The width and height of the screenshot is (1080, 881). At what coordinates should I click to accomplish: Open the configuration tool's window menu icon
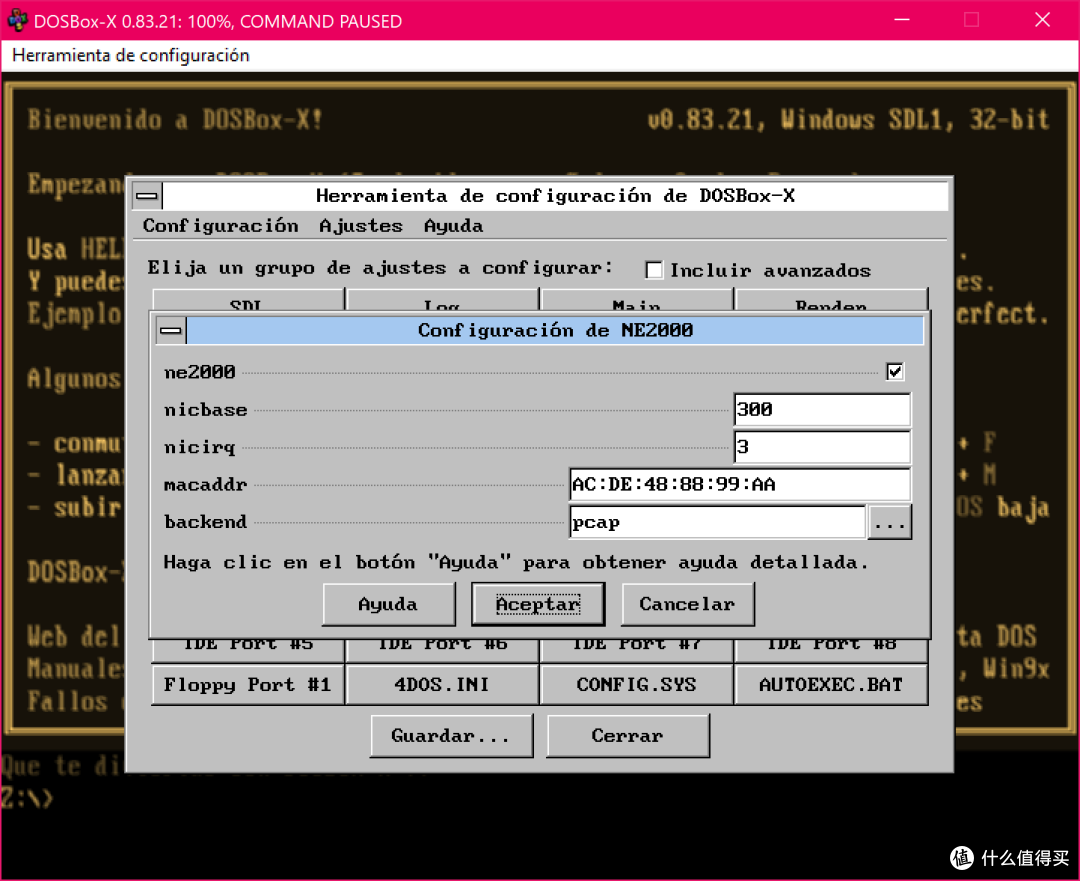(146, 195)
